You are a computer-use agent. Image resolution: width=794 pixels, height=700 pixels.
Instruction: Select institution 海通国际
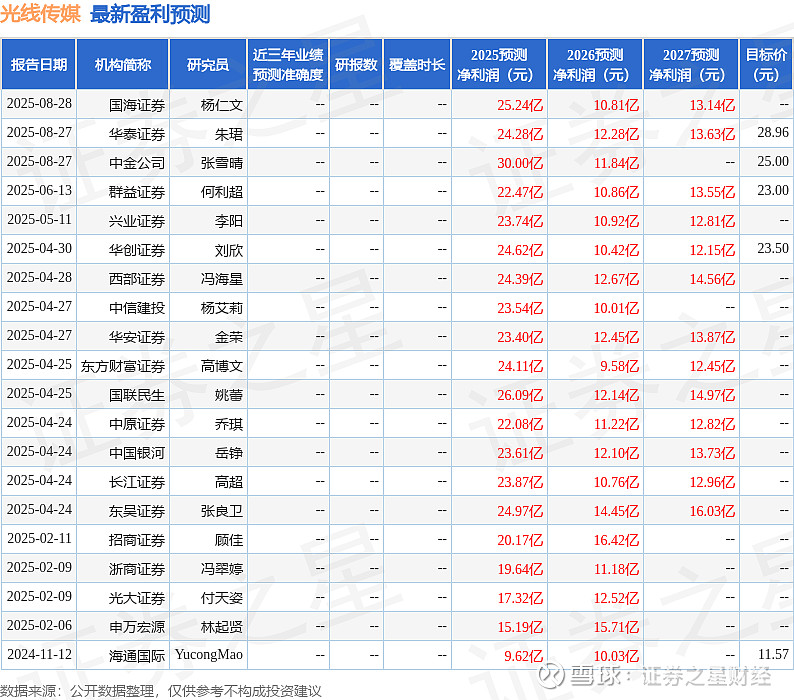click(137, 656)
